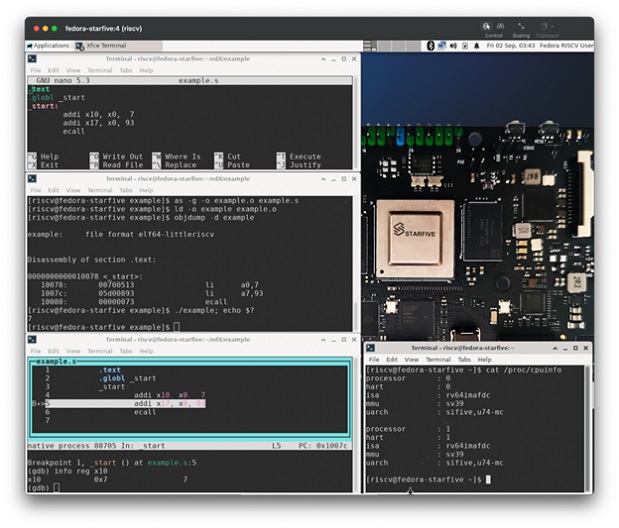
Task: Click the terminal icon in cpuinfo window titlebar
Action: click(x=370, y=348)
